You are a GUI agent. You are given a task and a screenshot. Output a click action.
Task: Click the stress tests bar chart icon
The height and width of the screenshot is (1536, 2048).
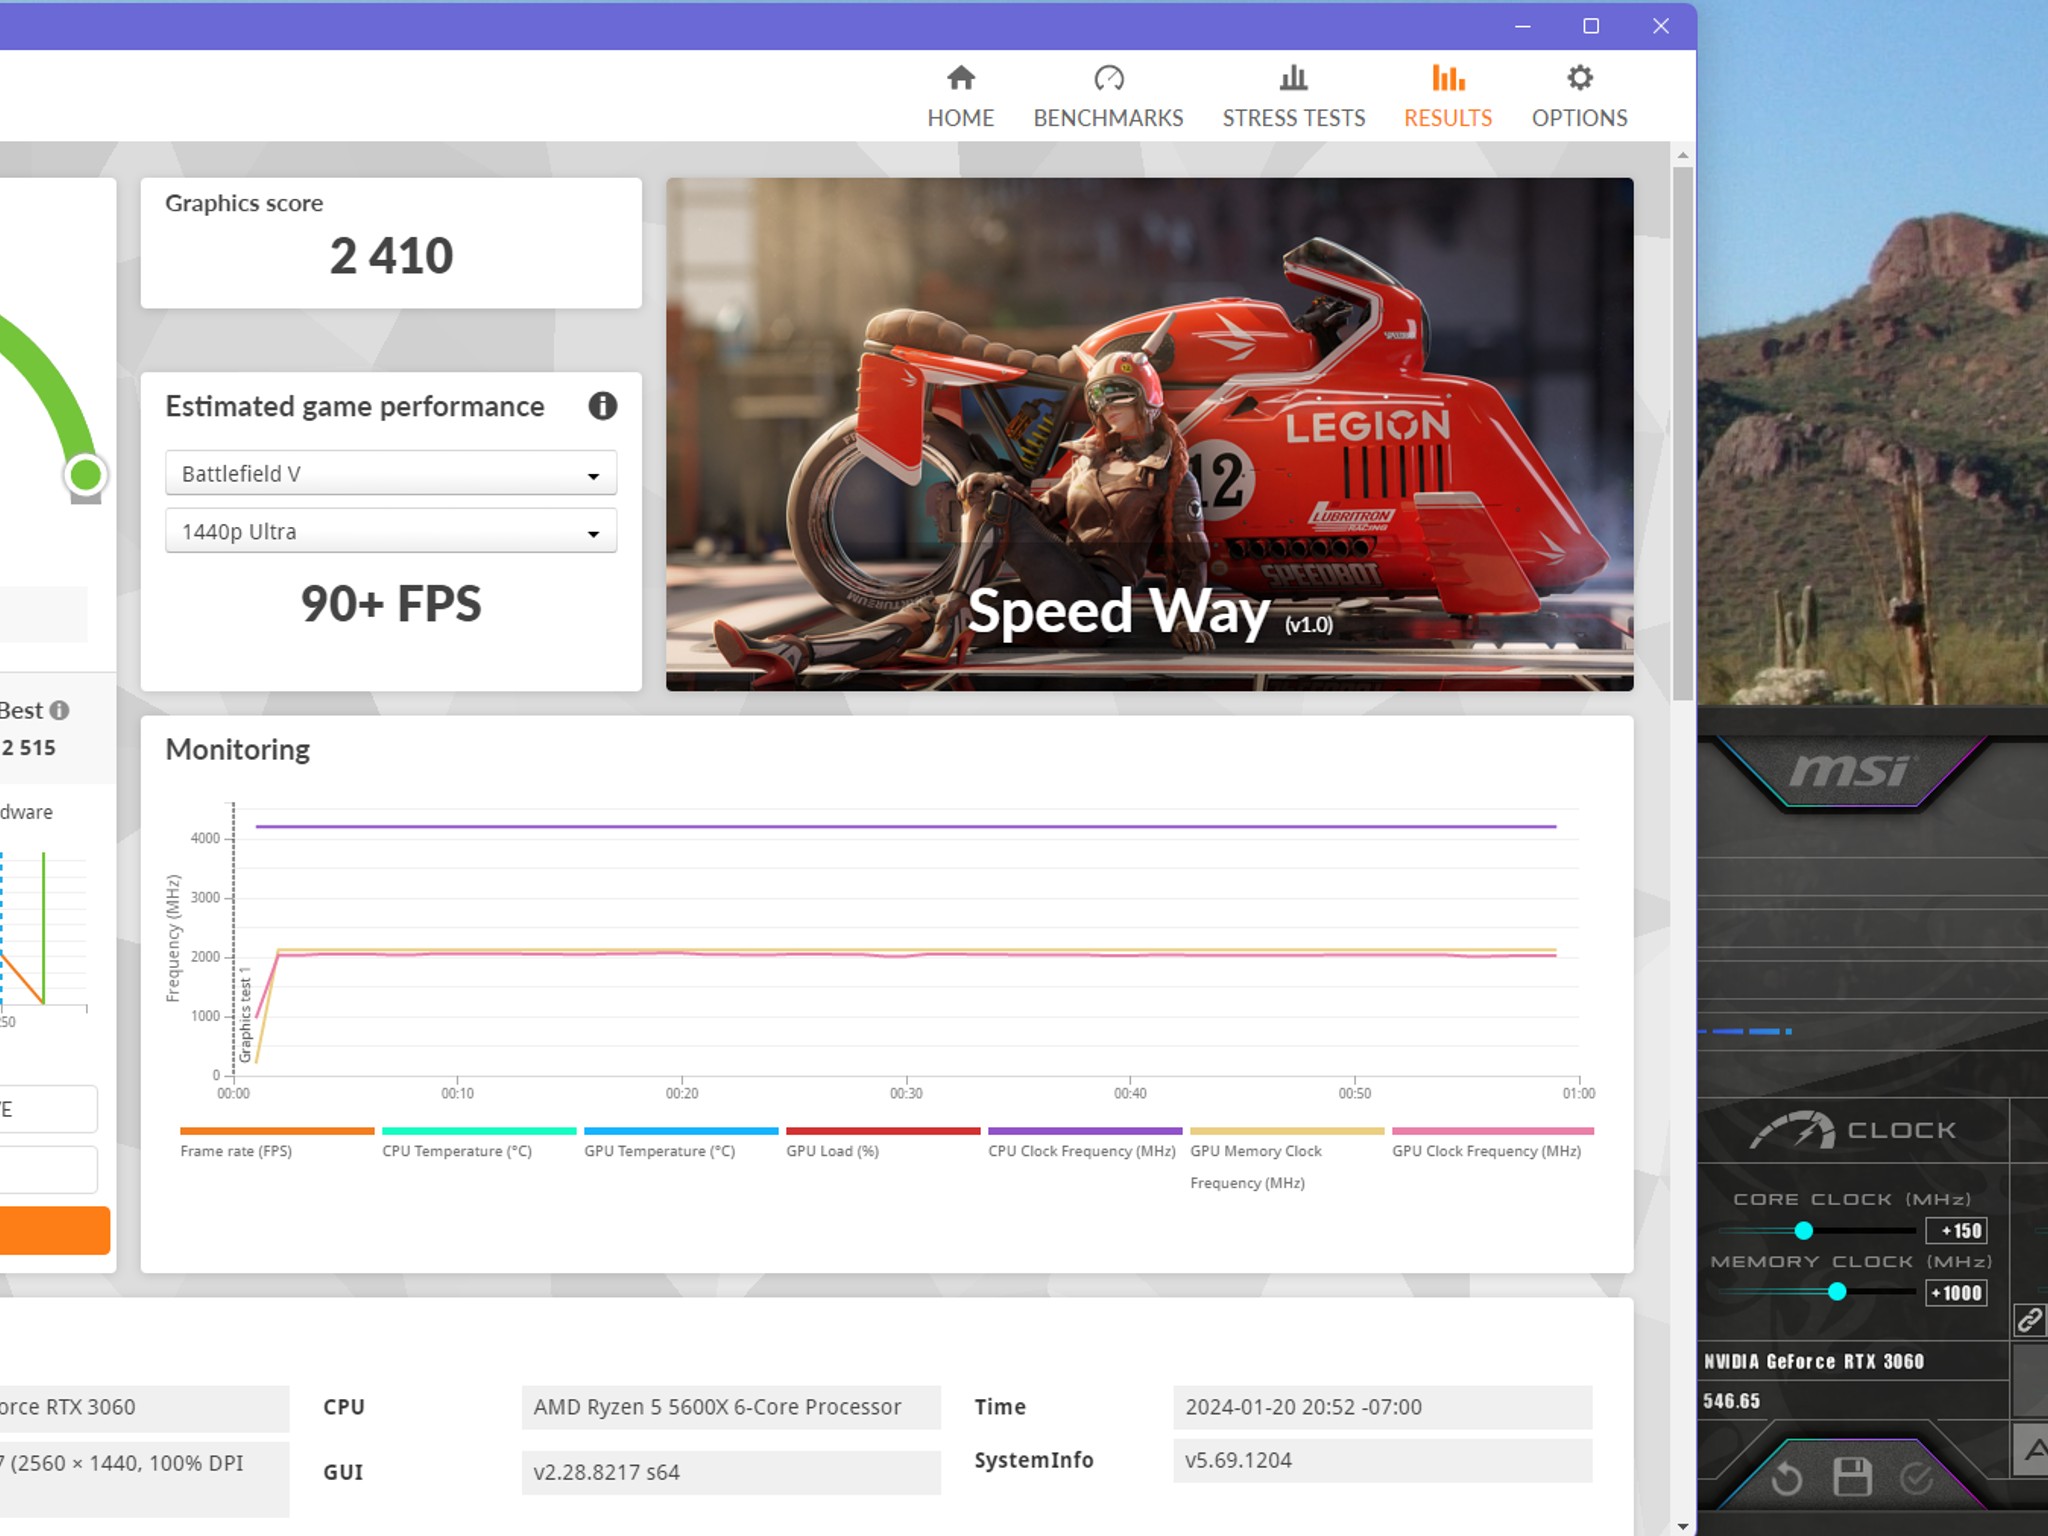tap(1293, 77)
